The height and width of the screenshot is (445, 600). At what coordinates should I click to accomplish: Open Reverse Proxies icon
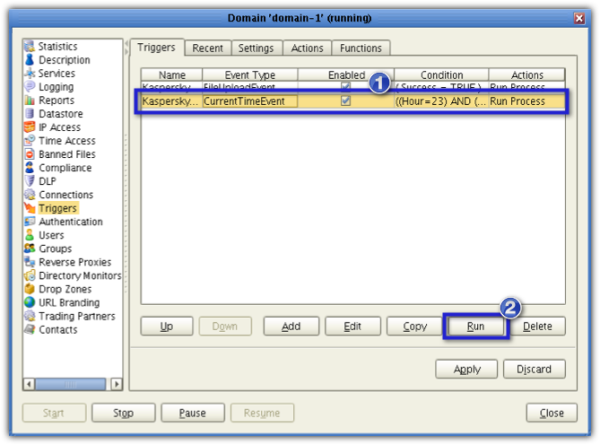(x=30, y=262)
